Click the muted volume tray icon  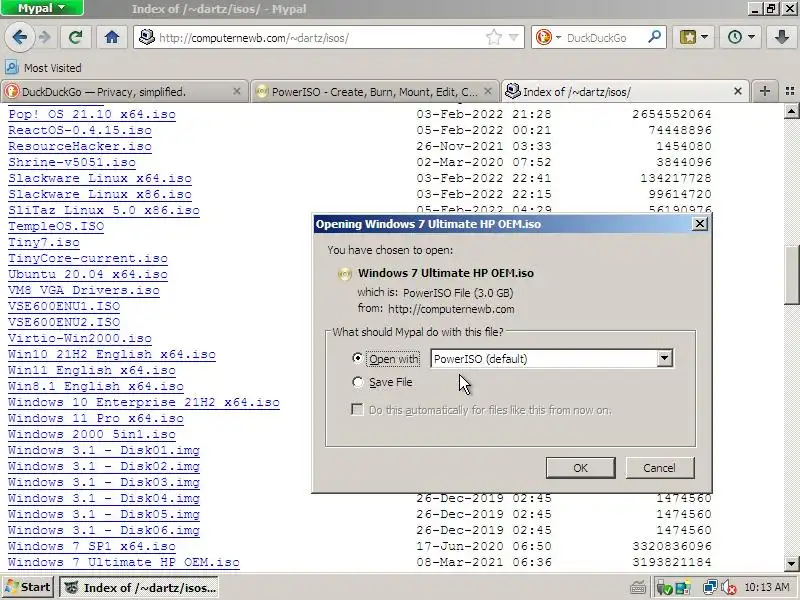[729, 588]
